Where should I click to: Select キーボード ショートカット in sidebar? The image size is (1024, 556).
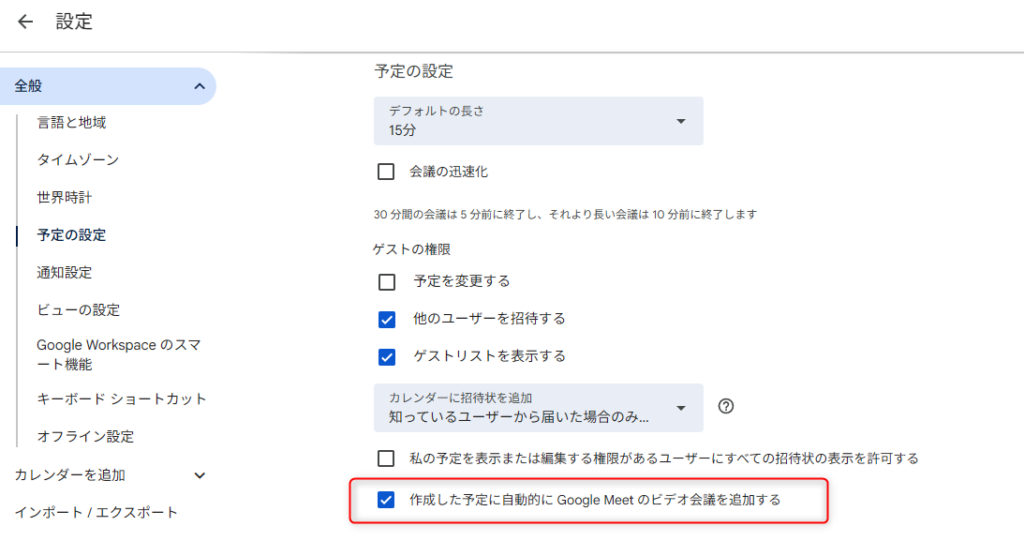point(121,399)
